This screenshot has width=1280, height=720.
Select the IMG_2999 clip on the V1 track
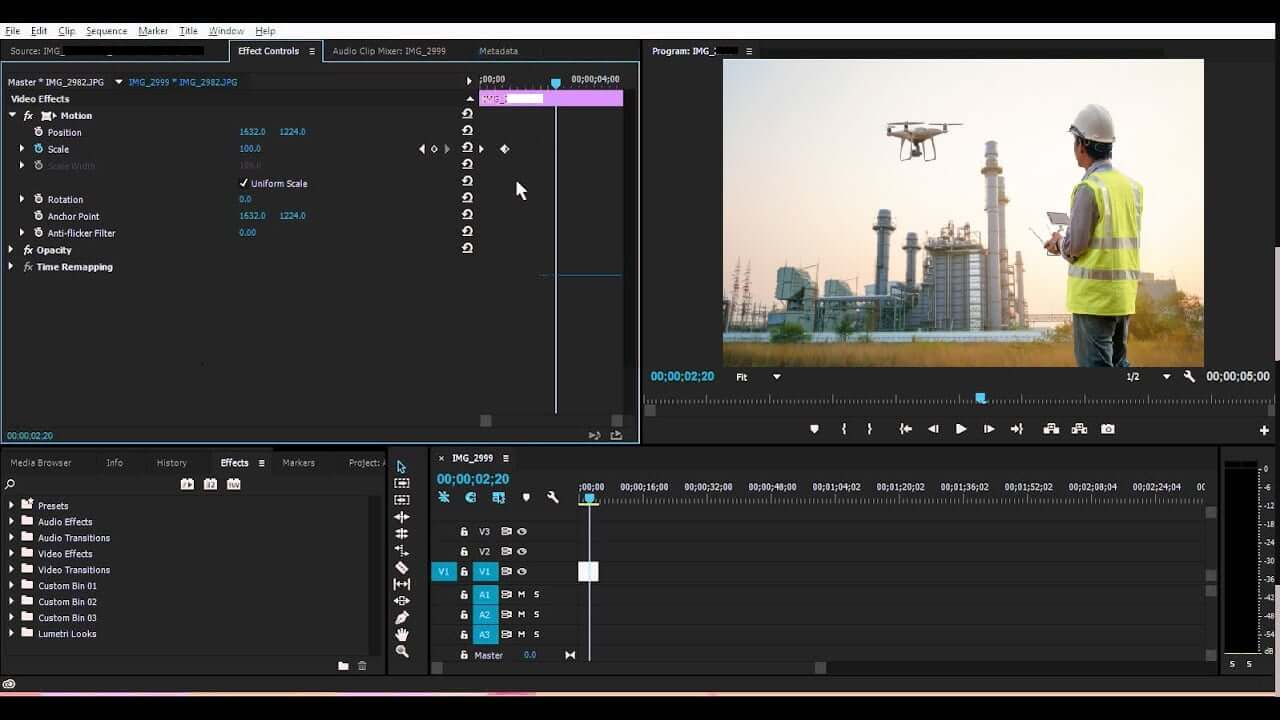pos(587,571)
